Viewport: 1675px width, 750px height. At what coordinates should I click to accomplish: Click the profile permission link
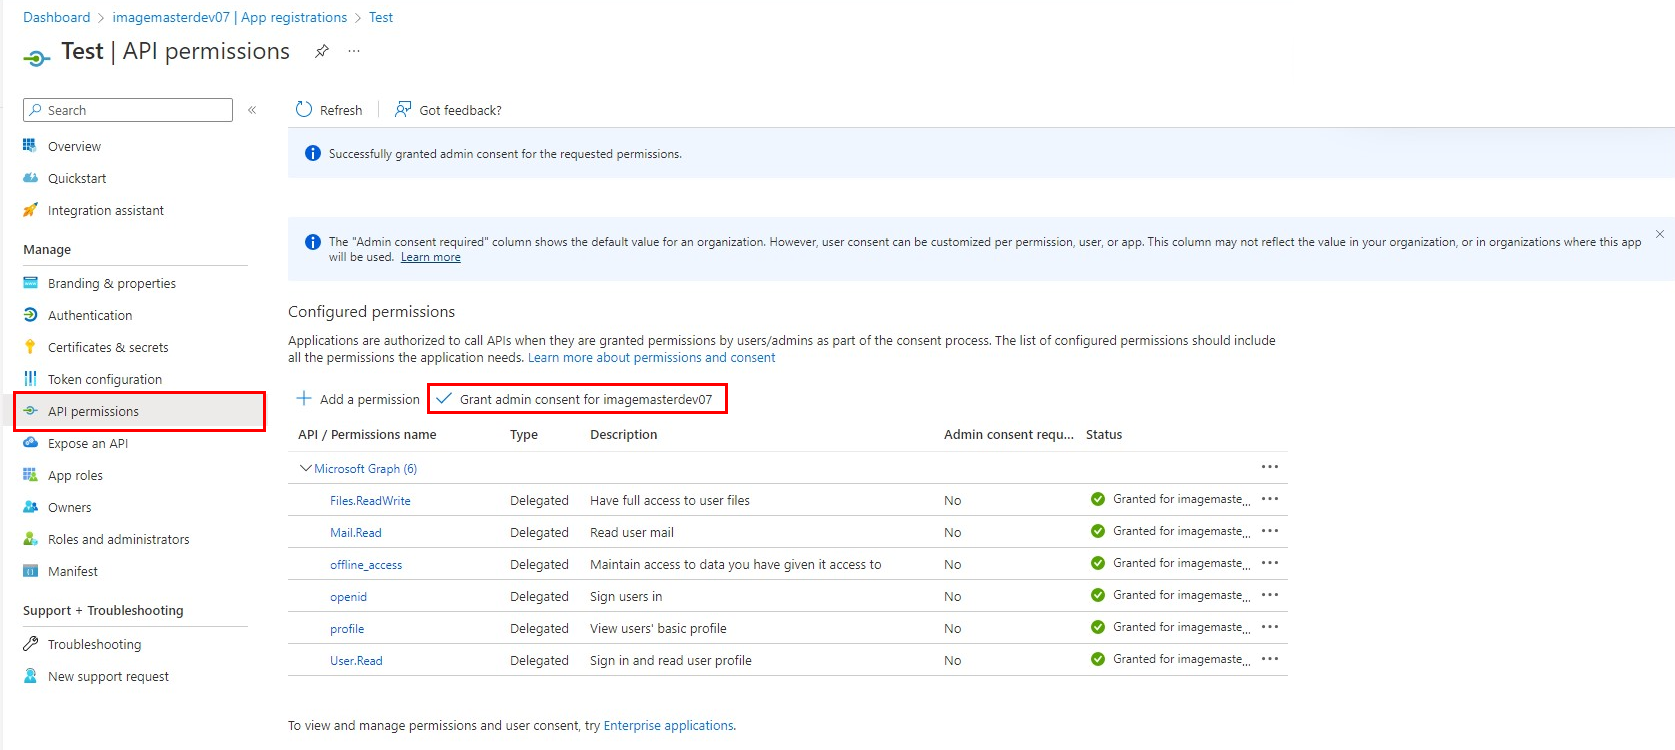pos(347,628)
